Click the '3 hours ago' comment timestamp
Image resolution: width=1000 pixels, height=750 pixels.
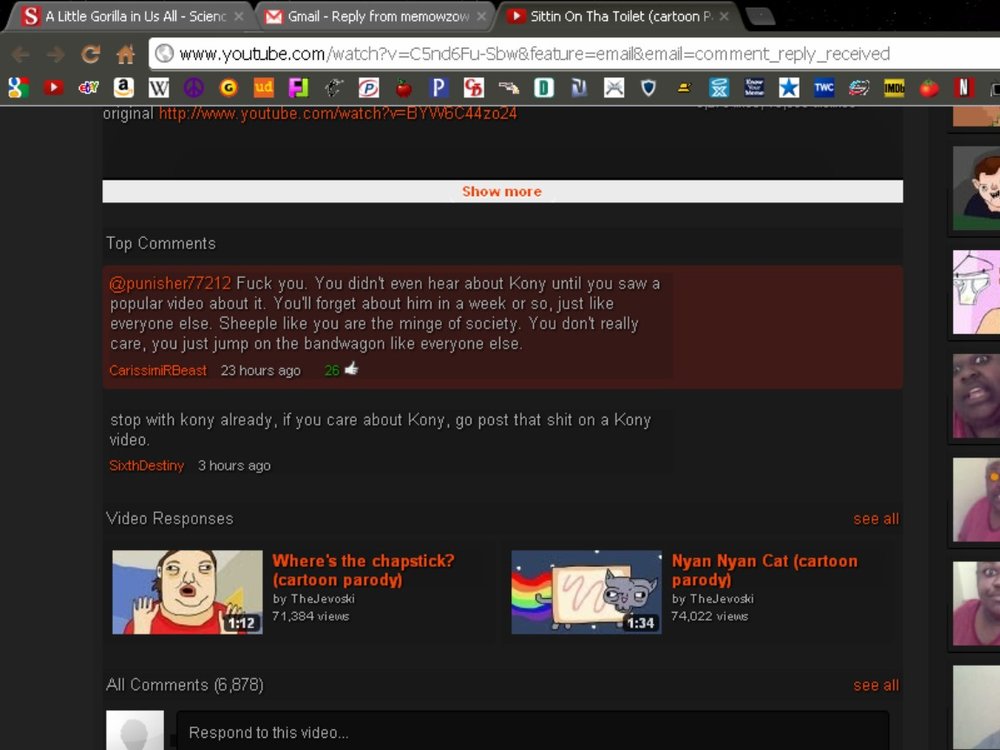pyautogui.click(x=234, y=466)
